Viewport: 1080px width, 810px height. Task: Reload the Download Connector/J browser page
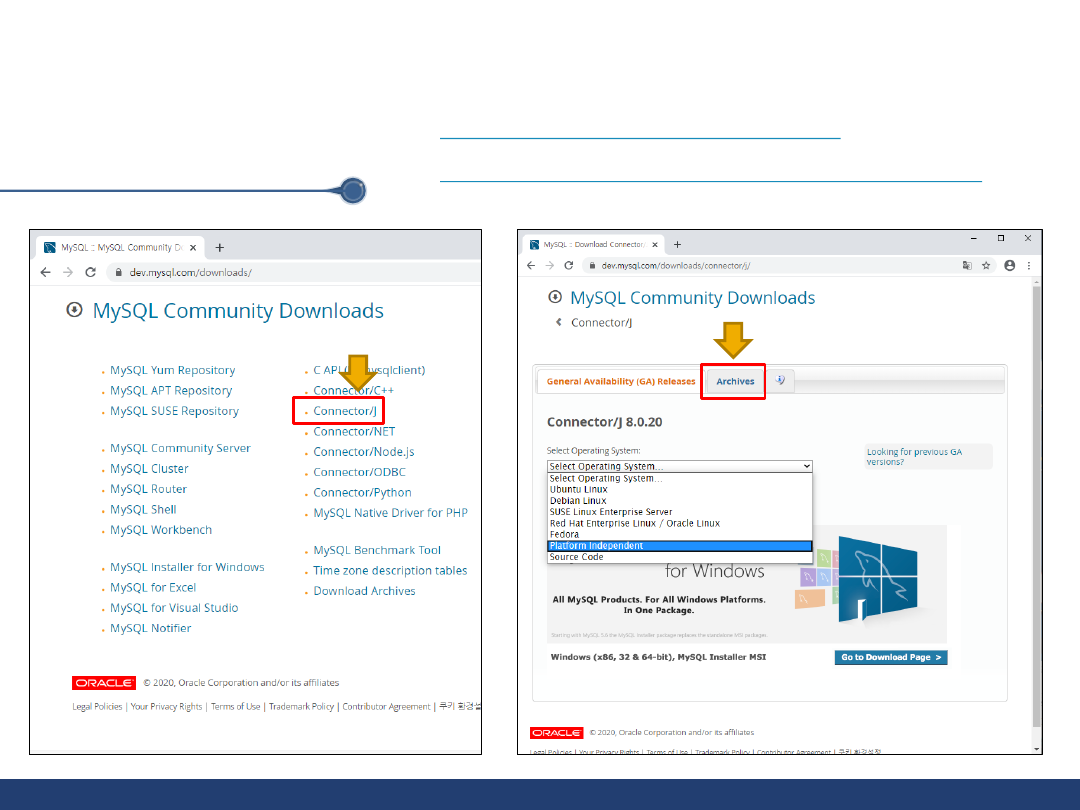click(569, 266)
